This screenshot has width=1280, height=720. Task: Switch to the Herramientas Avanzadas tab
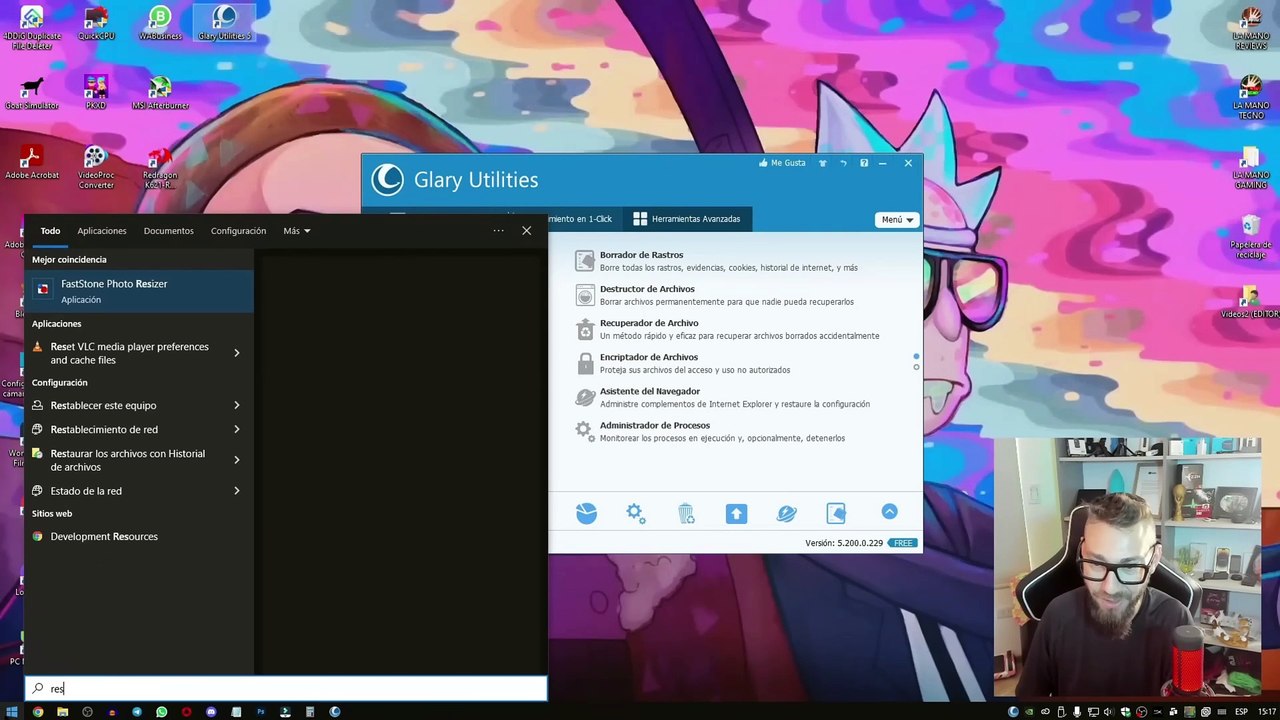click(686, 219)
